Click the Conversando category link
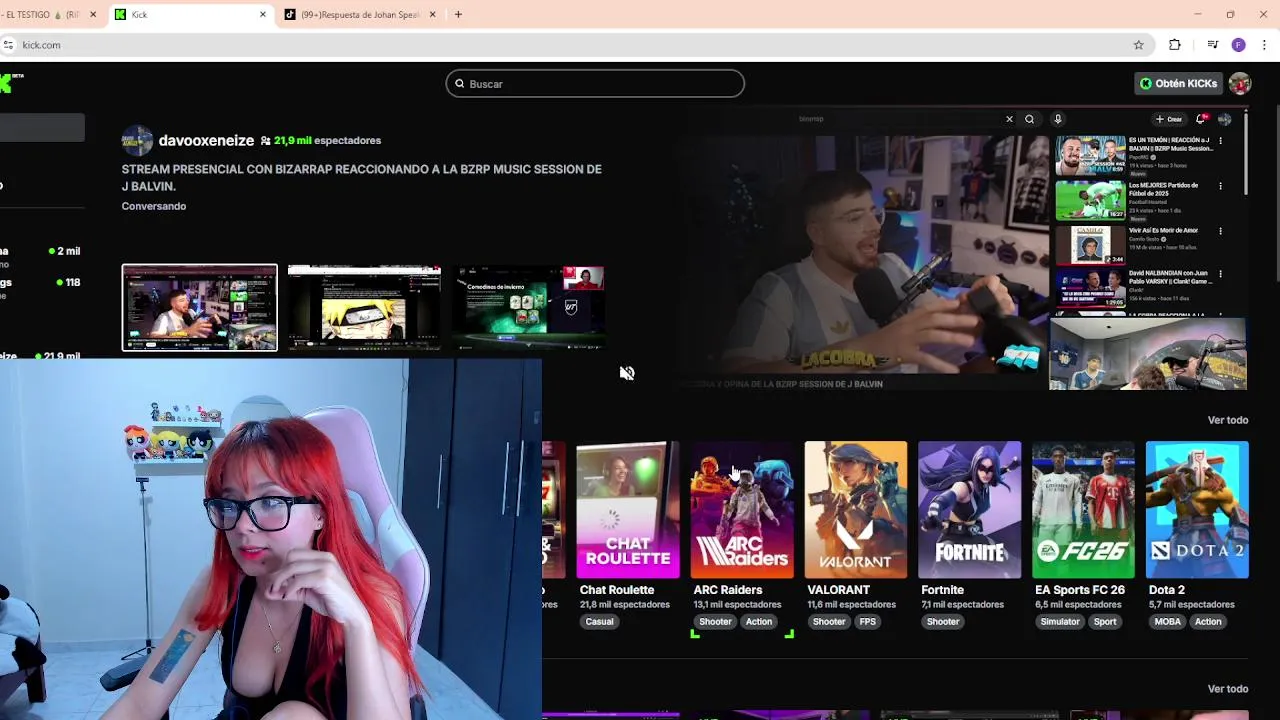The height and width of the screenshot is (720, 1280). click(x=154, y=206)
